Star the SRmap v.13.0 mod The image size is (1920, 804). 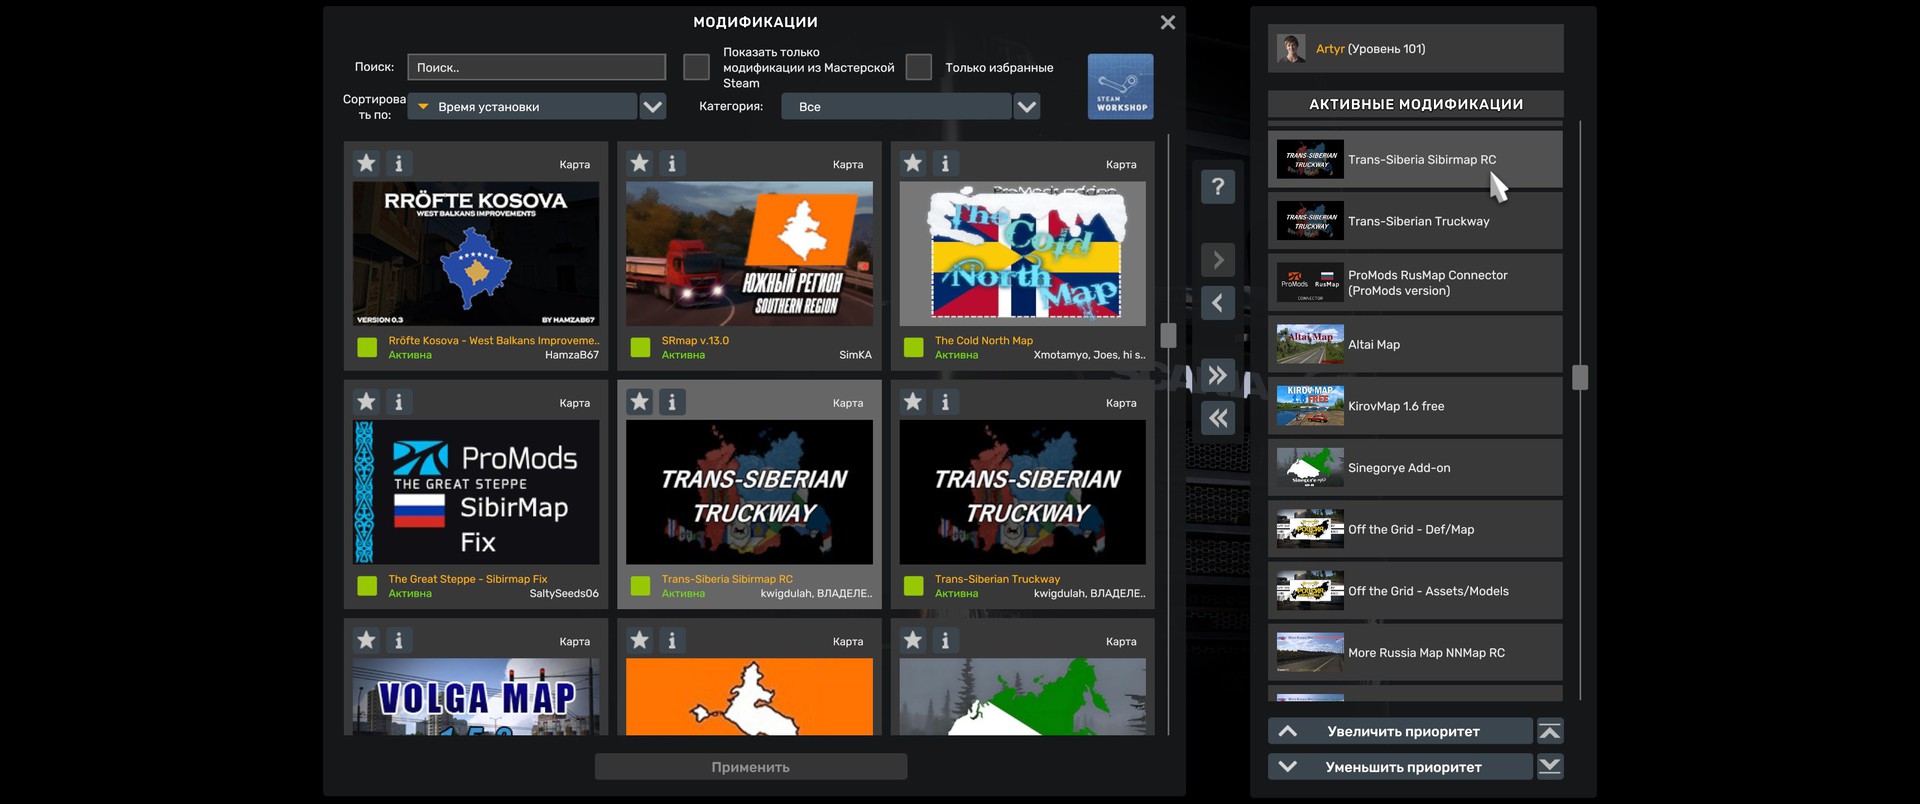coord(640,163)
